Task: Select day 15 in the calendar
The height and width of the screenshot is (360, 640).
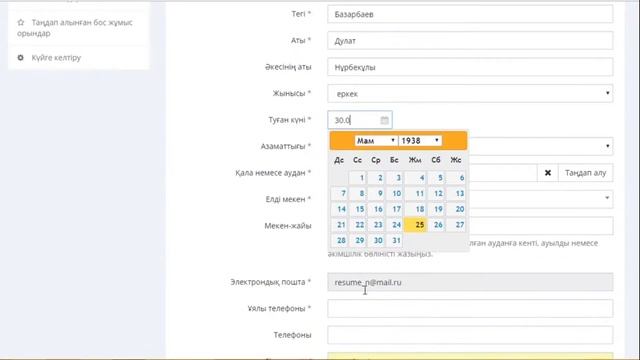Action: pyautogui.click(x=358, y=209)
